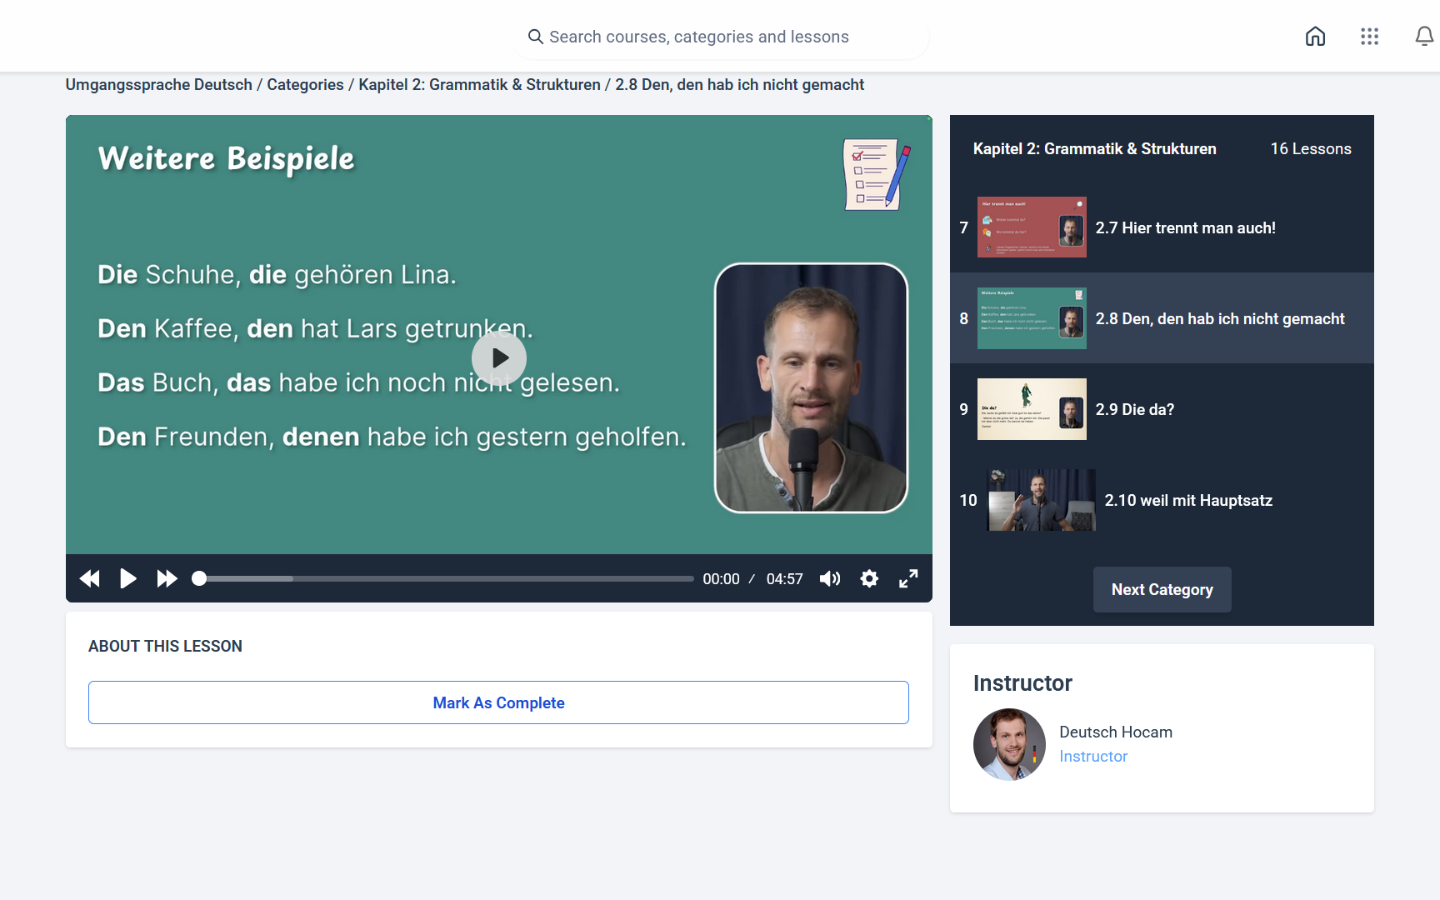Click the center play overlay on video
This screenshot has height=900, width=1440.
tap(499, 358)
